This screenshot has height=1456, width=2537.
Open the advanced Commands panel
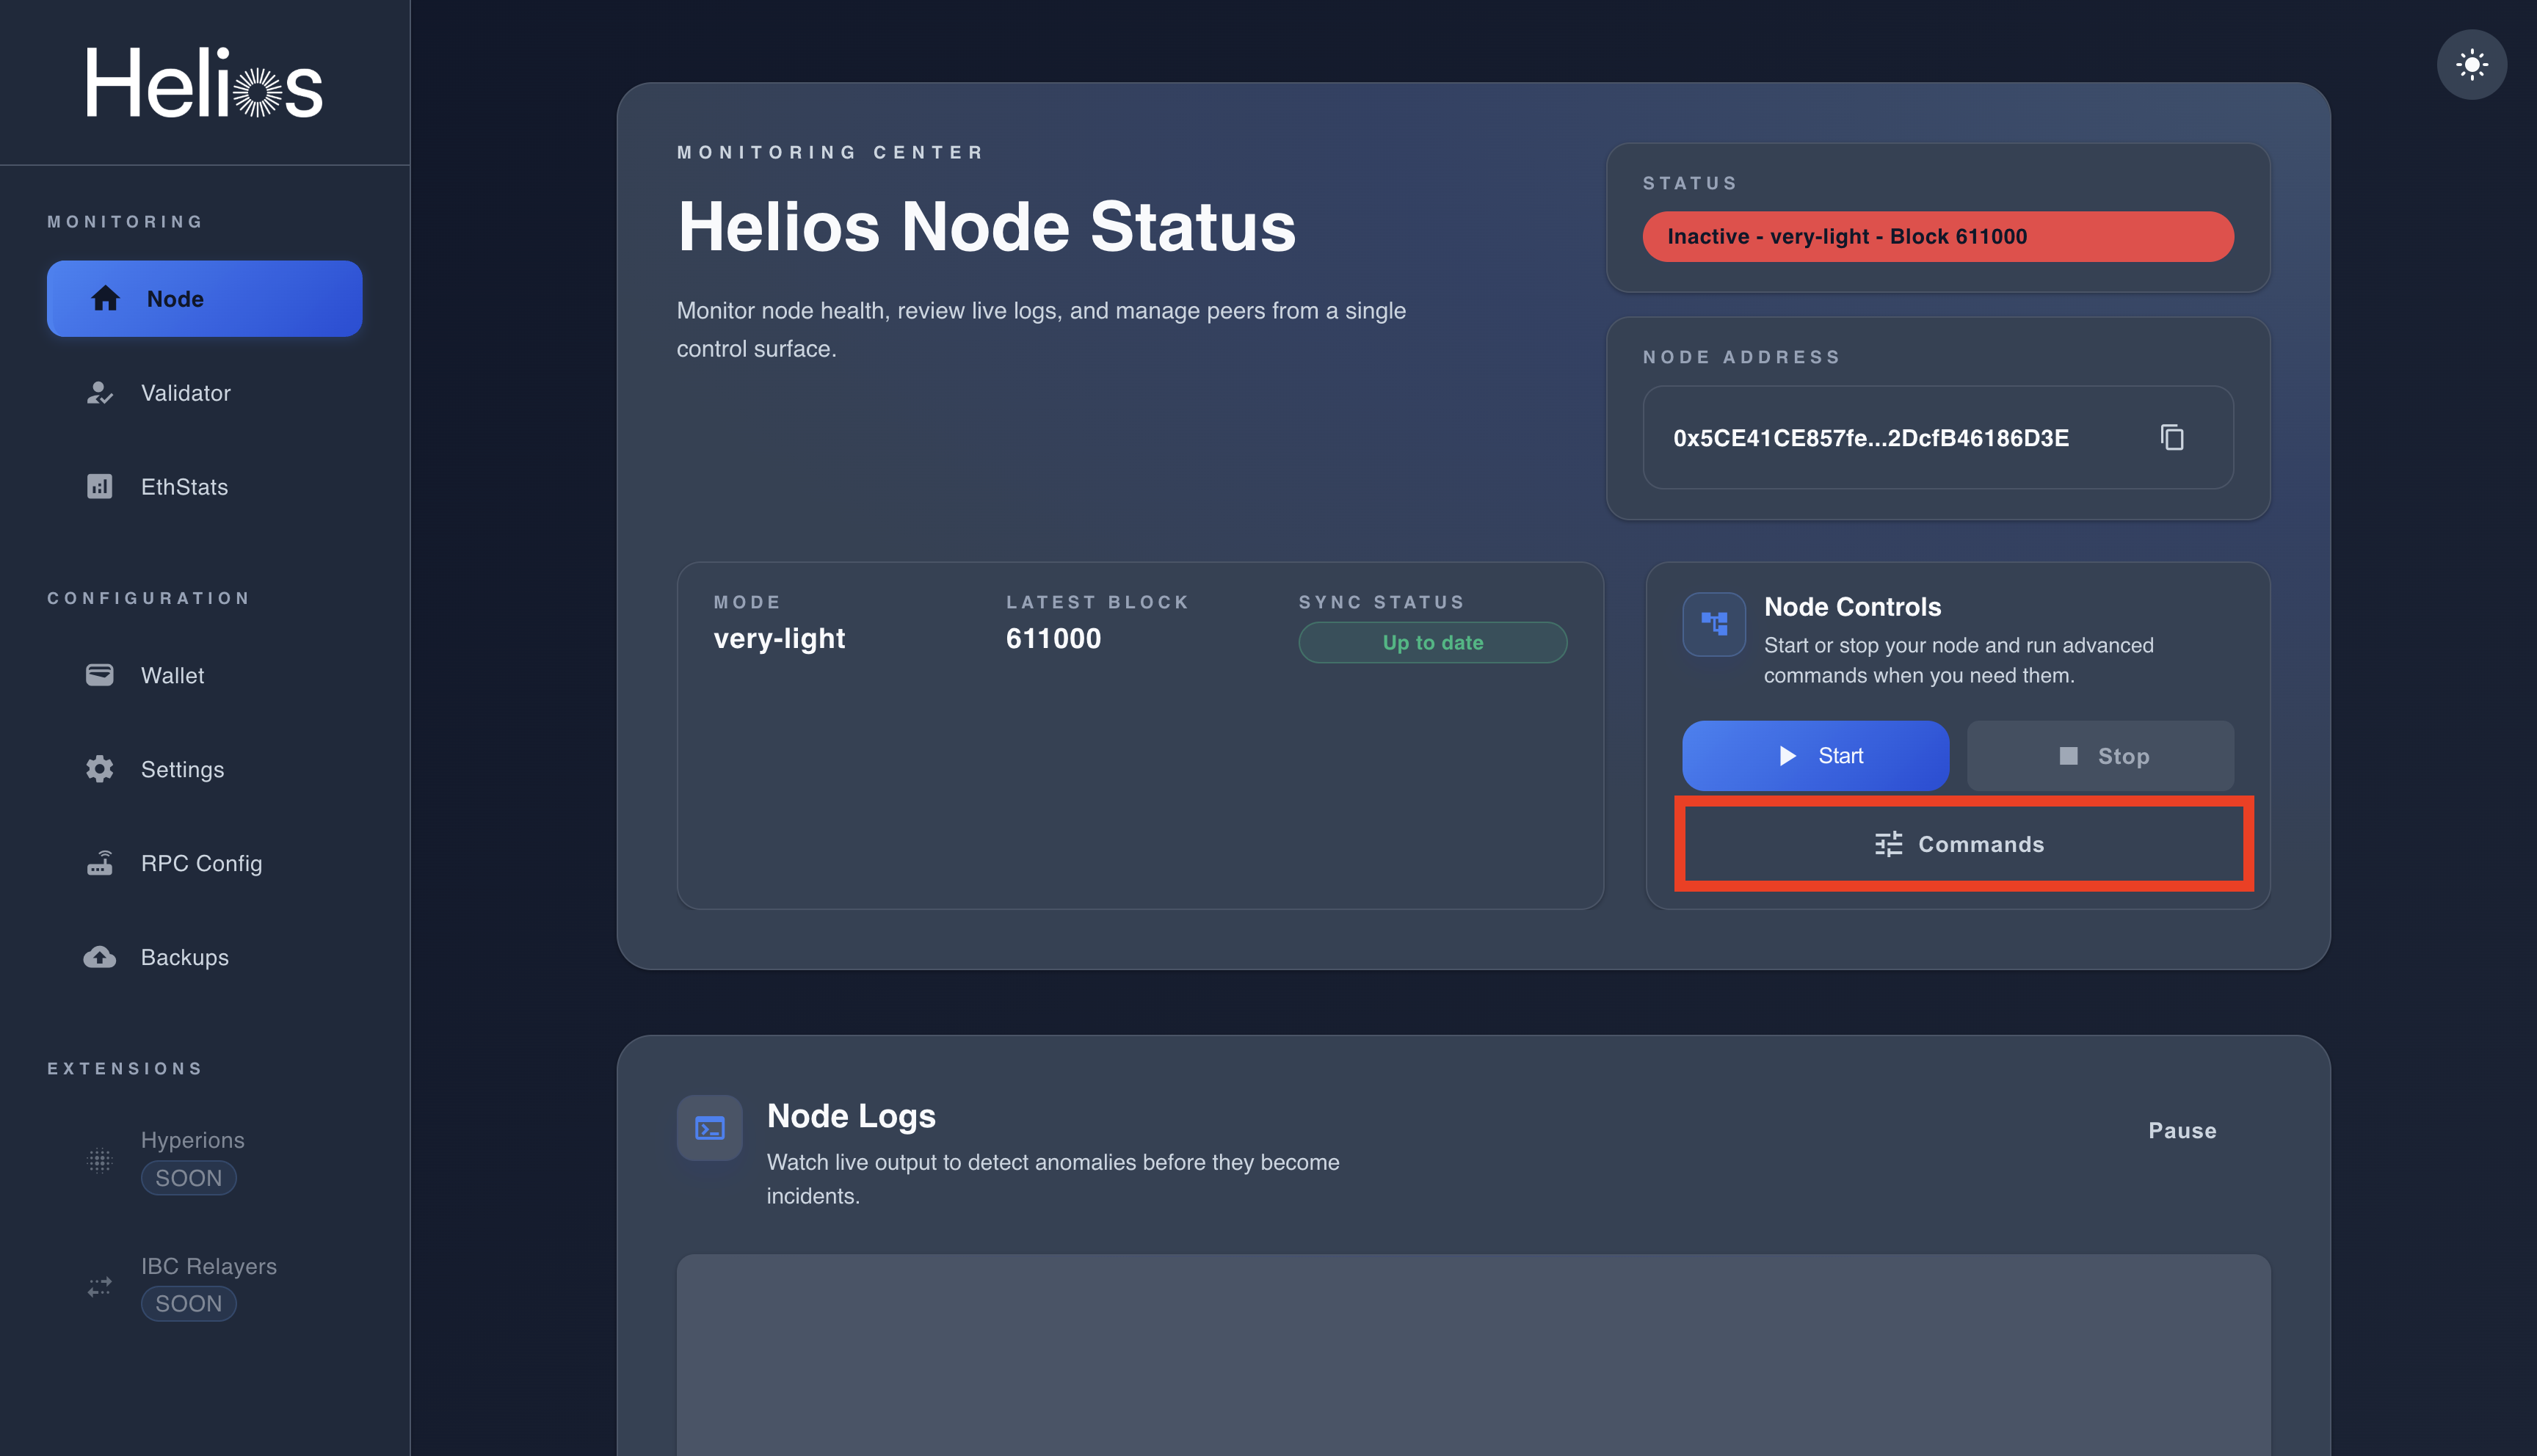pyautogui.click(x=1962, y=844)
